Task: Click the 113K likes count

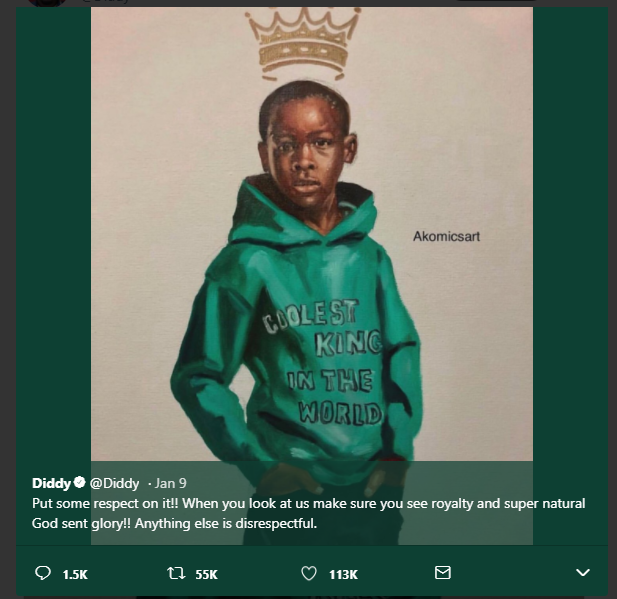Action: 343,575
